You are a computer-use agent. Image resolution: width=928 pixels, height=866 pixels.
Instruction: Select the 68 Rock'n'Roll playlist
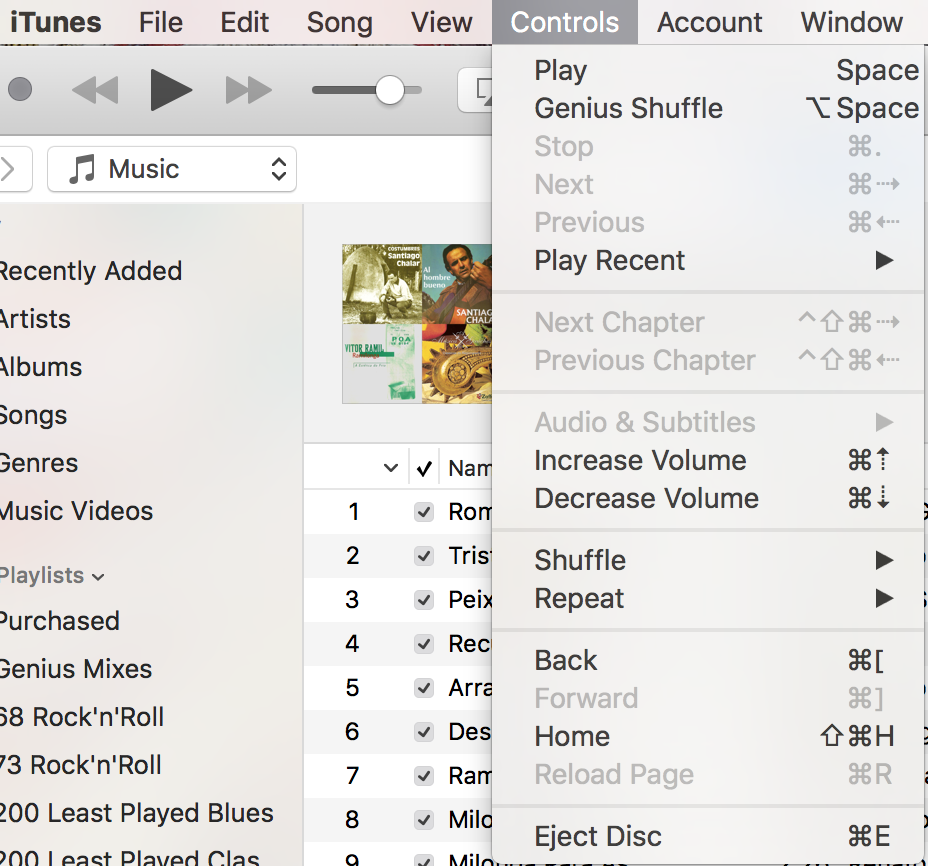pos(82,717)
